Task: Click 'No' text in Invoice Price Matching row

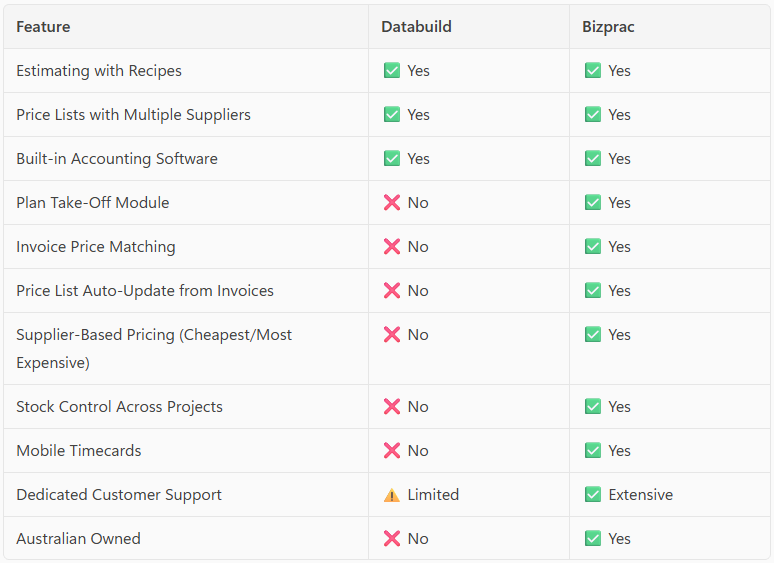Action: pyautogui.click(x=418, y=247)
